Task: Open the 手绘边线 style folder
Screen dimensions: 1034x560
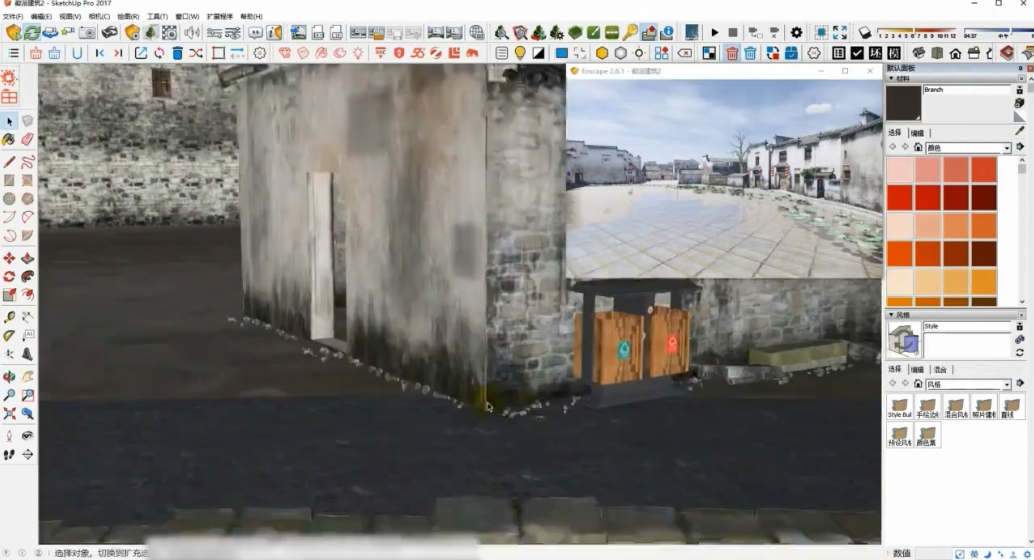Action: (927, 407)
